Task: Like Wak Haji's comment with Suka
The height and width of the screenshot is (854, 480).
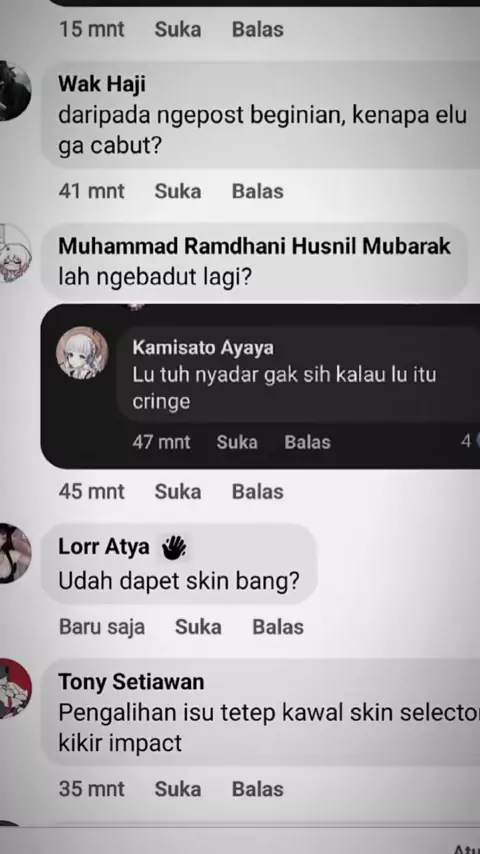Action: tap(178, 191)
